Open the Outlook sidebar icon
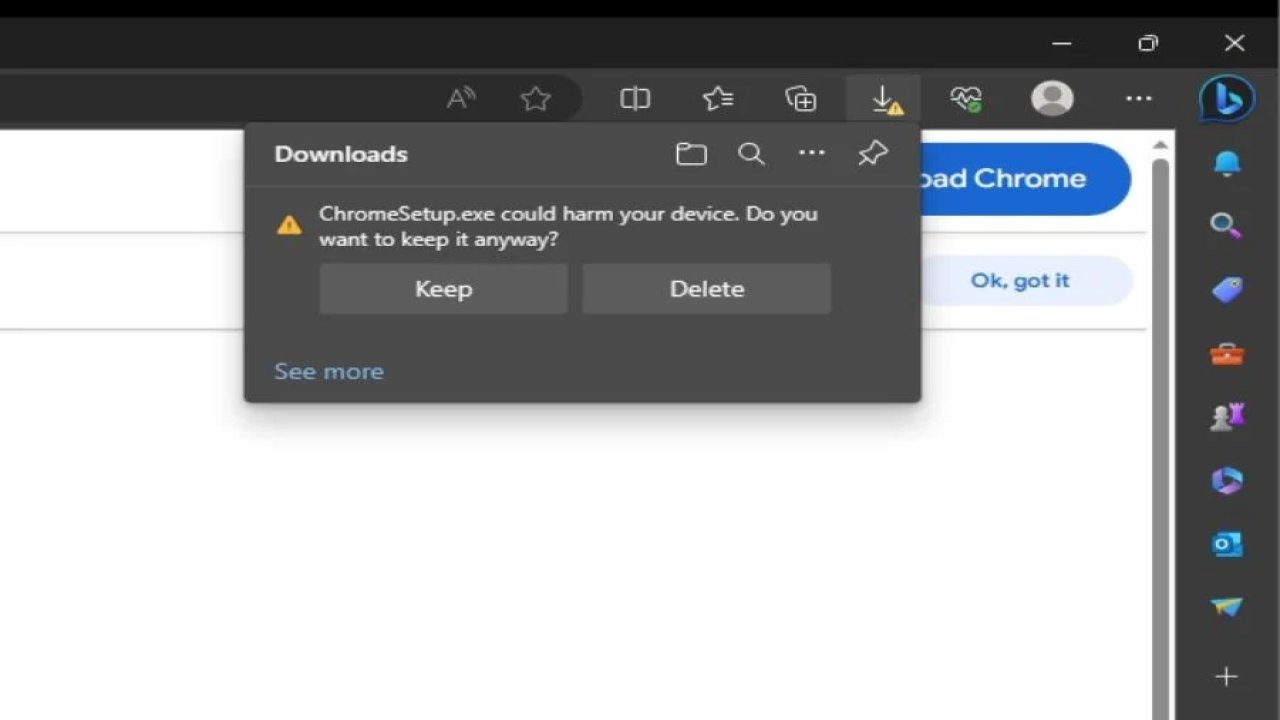 (x=1227, y=543)
